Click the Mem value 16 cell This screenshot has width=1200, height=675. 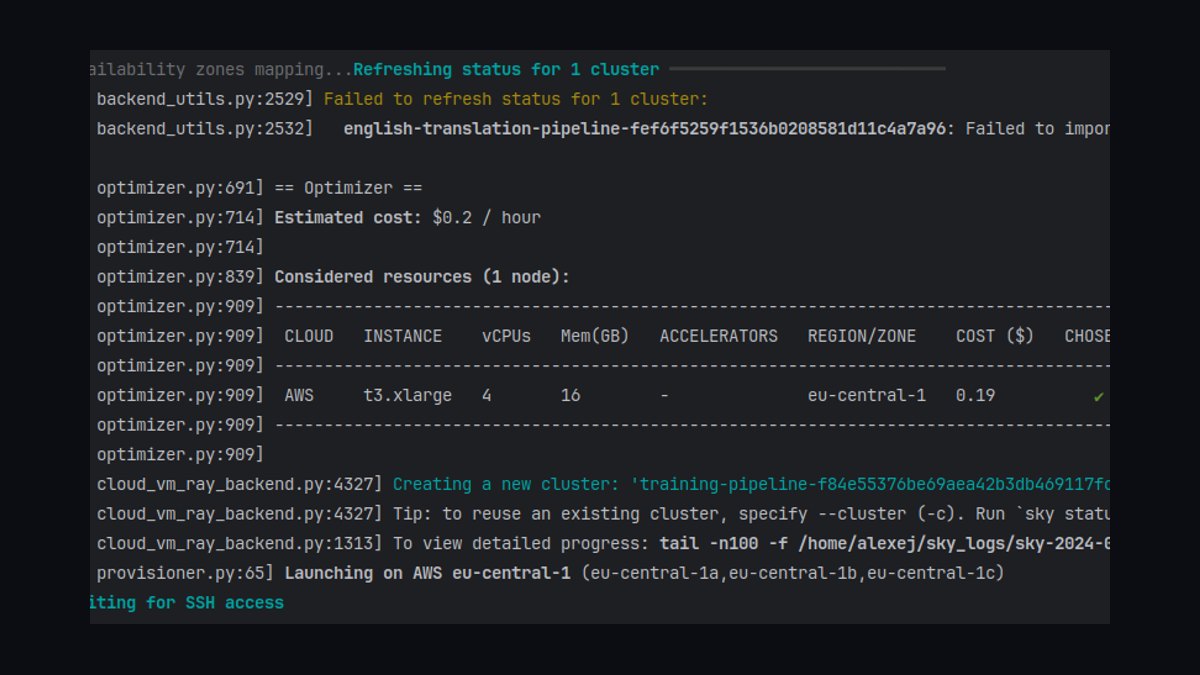click(x=570, y=395)
